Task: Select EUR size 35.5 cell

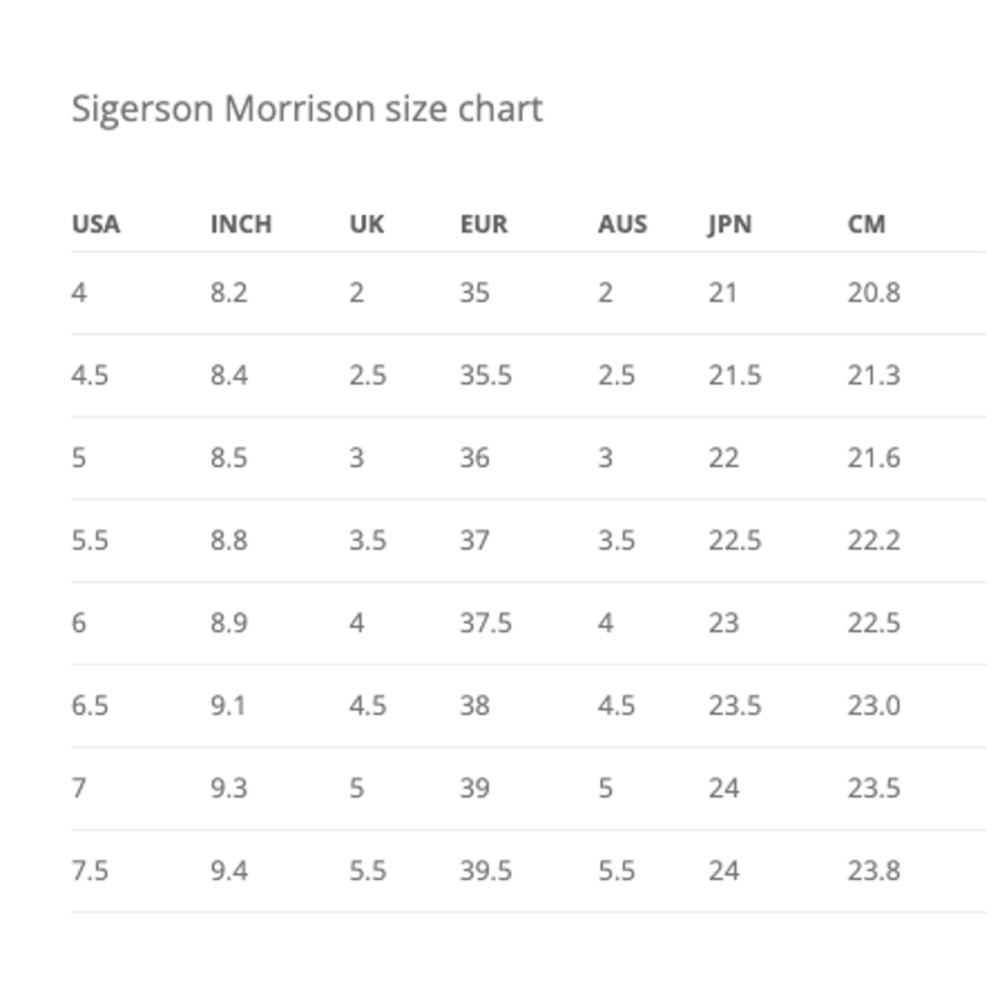Action: [x=486, y=375]
